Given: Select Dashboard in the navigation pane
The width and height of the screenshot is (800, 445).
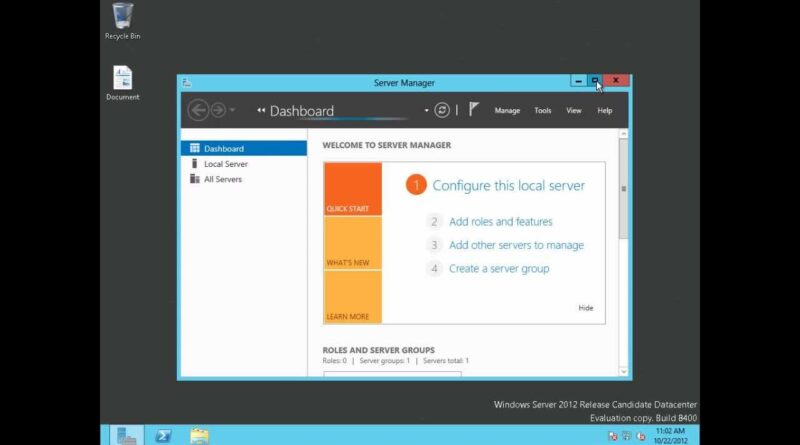Looking at the screenshot, I should coord(244,149).
